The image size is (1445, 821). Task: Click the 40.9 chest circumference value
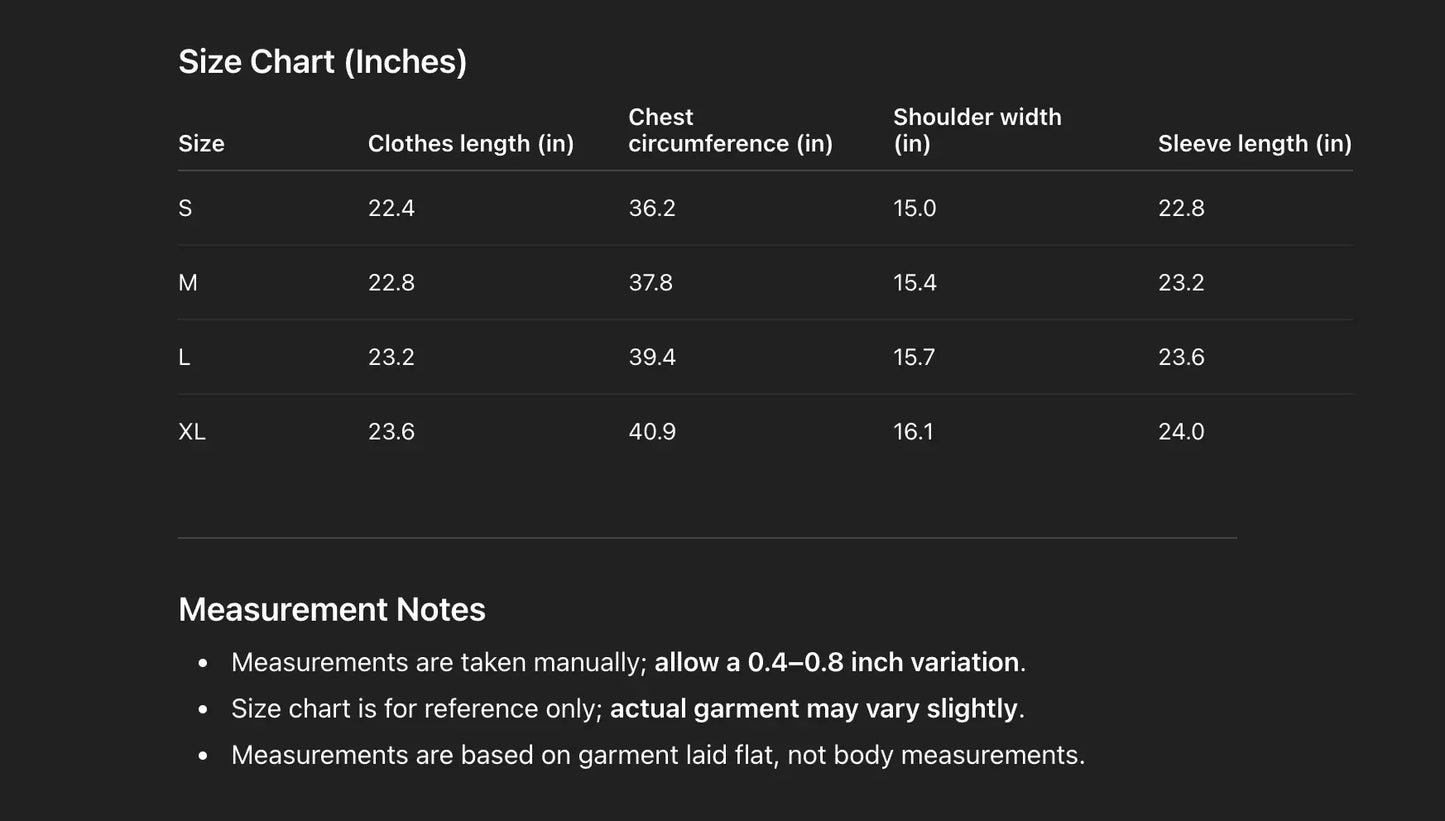652,432
